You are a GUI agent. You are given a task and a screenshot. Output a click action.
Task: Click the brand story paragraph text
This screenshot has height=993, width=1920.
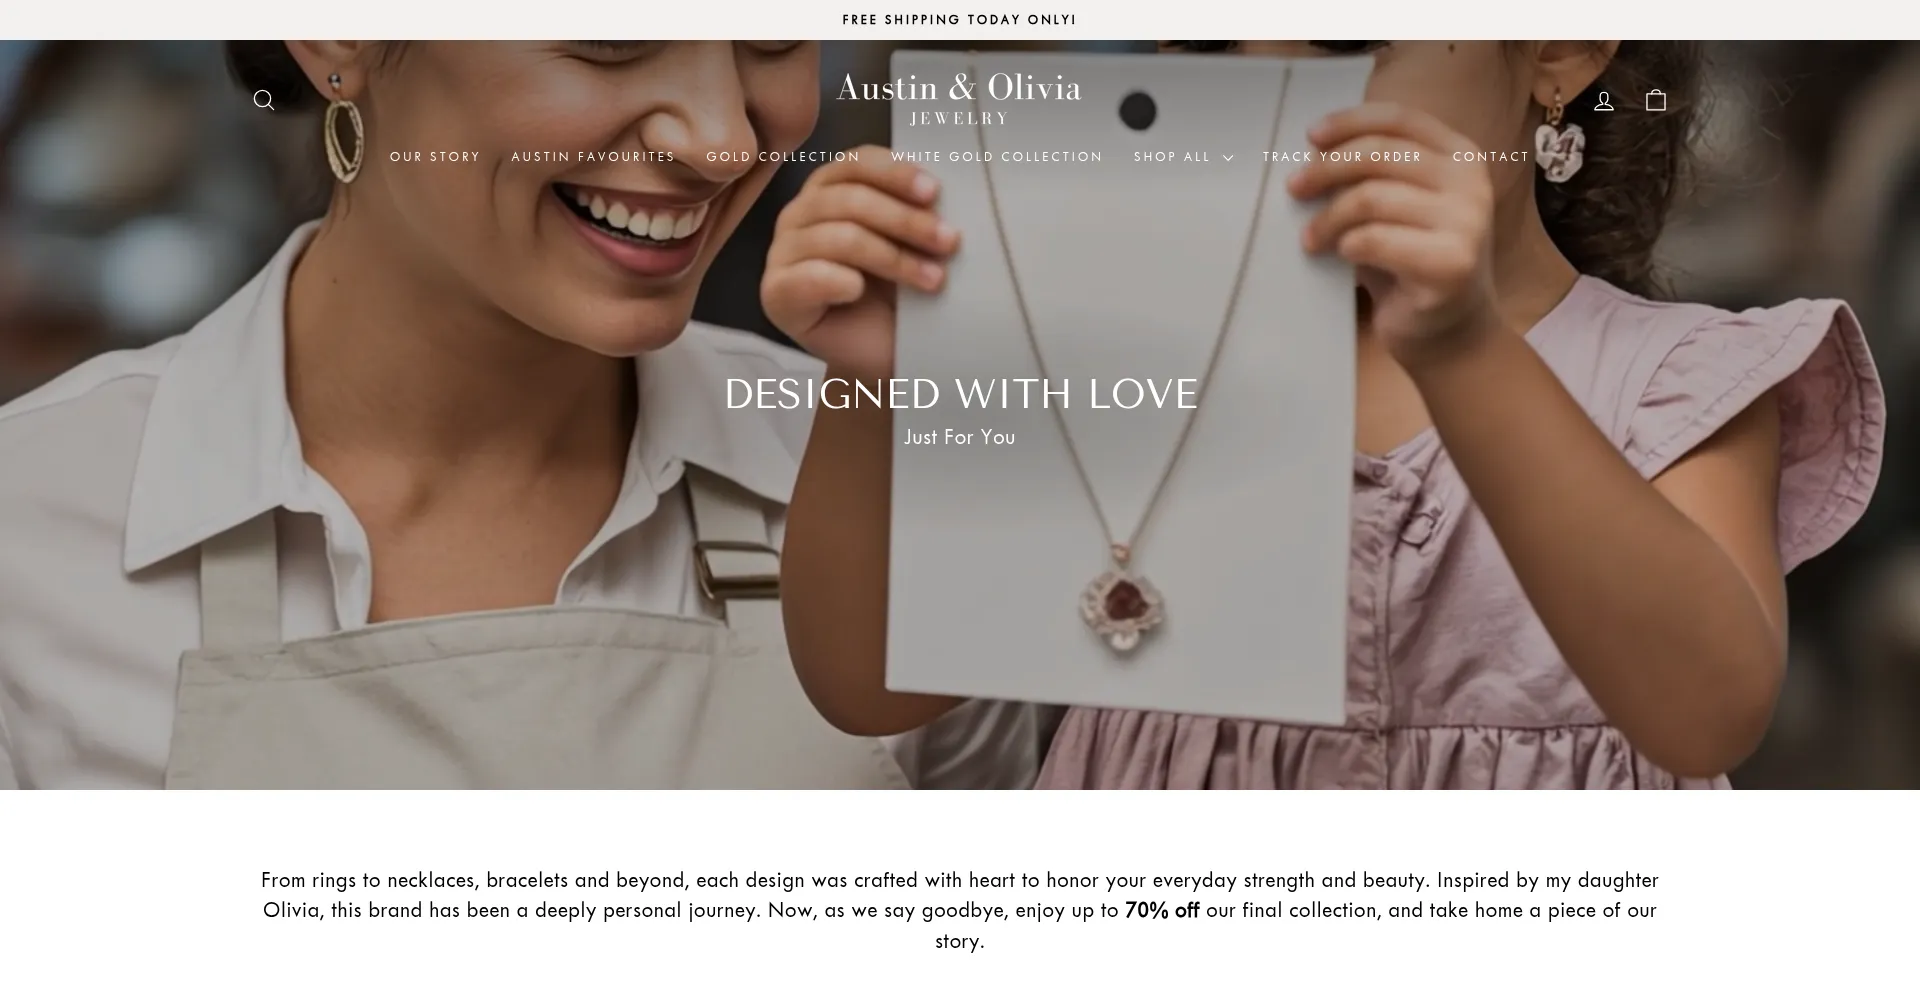tap(960, 910)
